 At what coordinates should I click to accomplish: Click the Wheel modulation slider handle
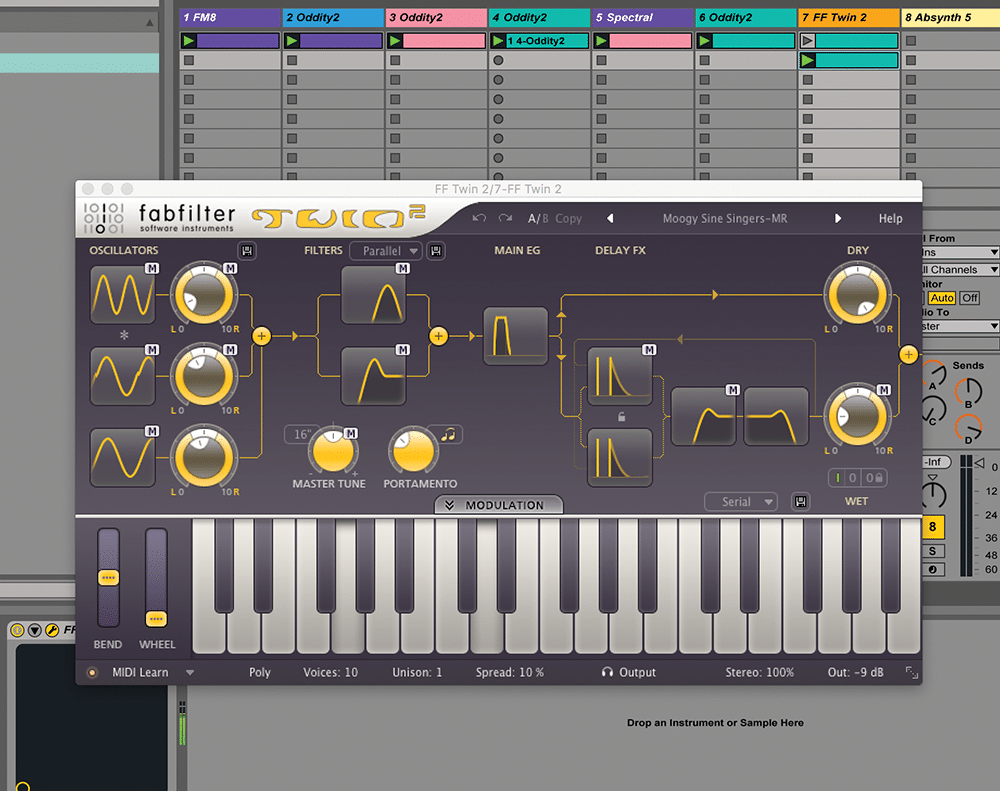(156, 618)
